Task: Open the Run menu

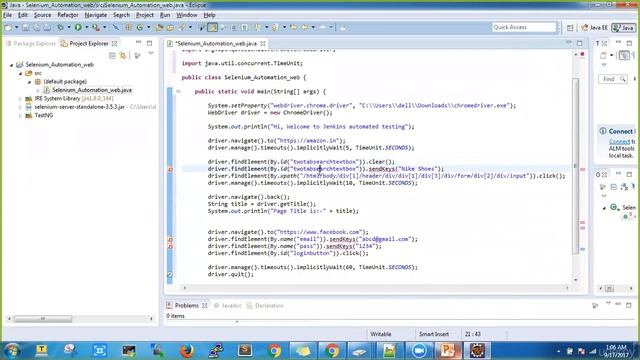Action: click(x=165, y=15)
